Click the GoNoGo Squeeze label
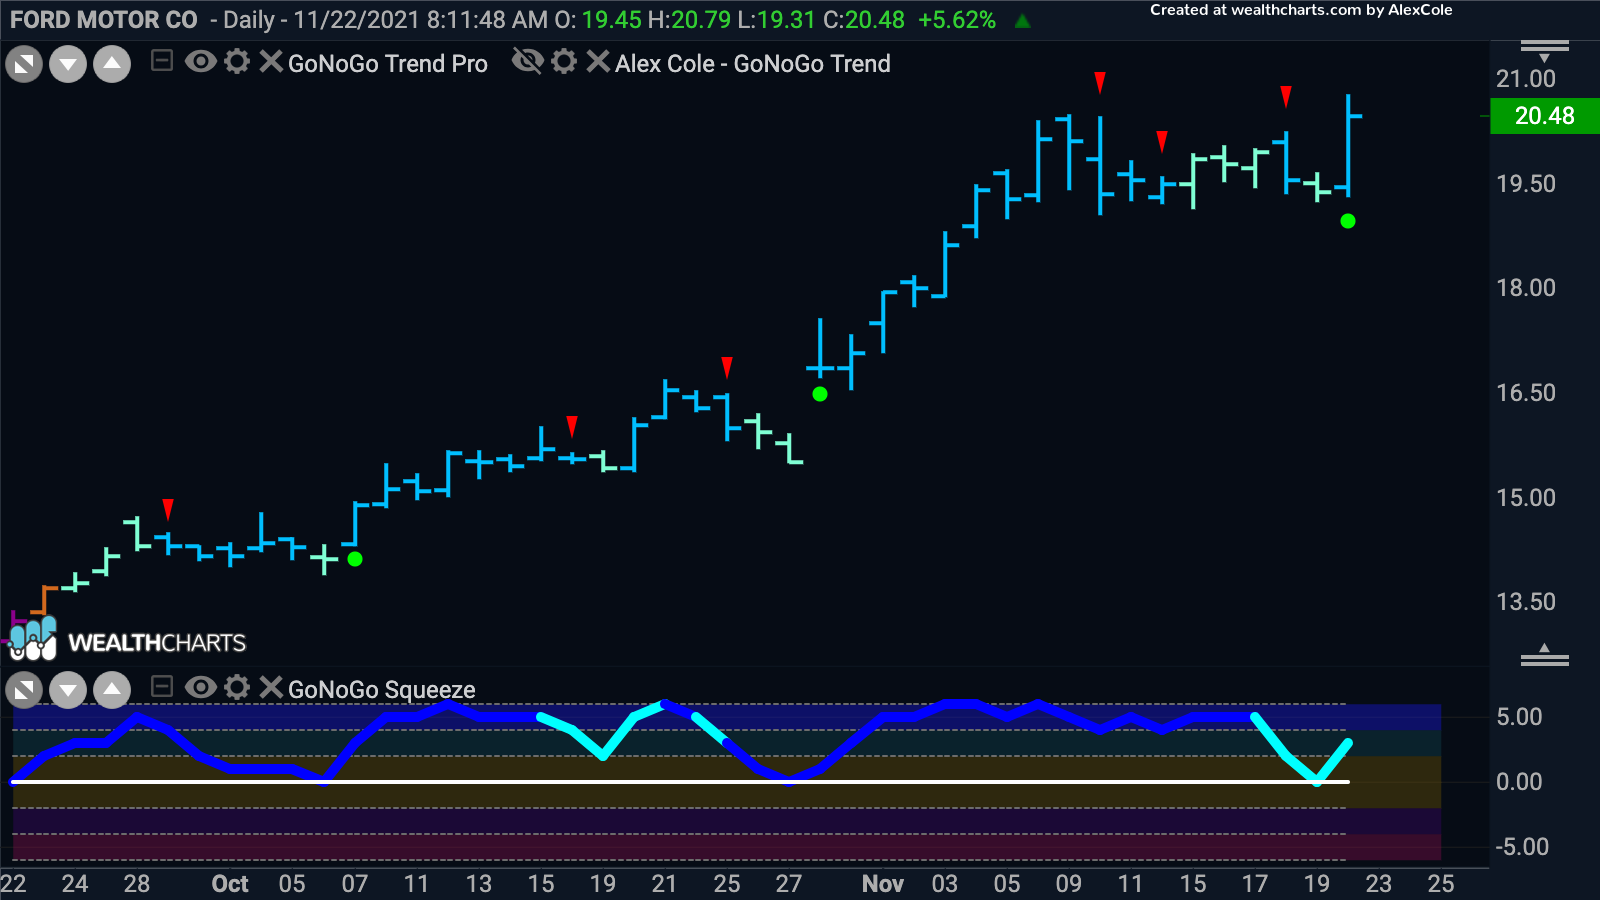 tap(382, 690)
